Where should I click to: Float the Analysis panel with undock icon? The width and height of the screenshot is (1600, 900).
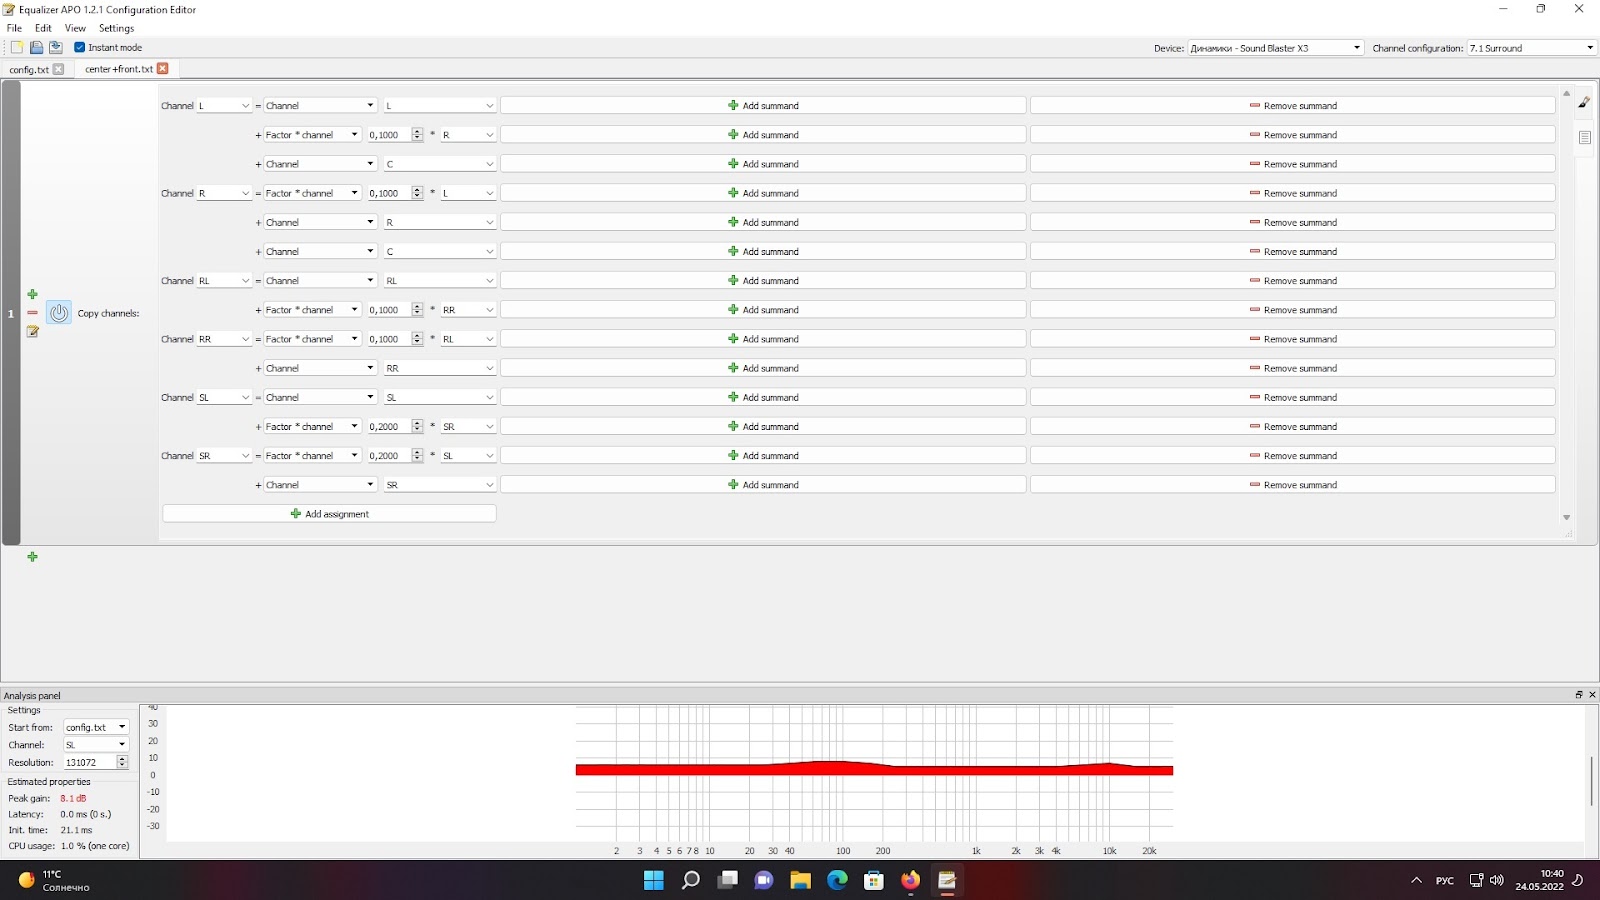point(1579,694)
